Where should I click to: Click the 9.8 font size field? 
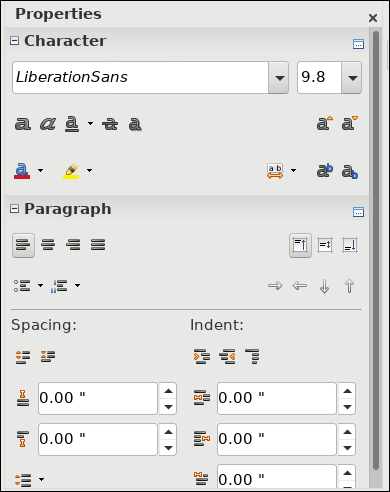(x=319, y=77)
